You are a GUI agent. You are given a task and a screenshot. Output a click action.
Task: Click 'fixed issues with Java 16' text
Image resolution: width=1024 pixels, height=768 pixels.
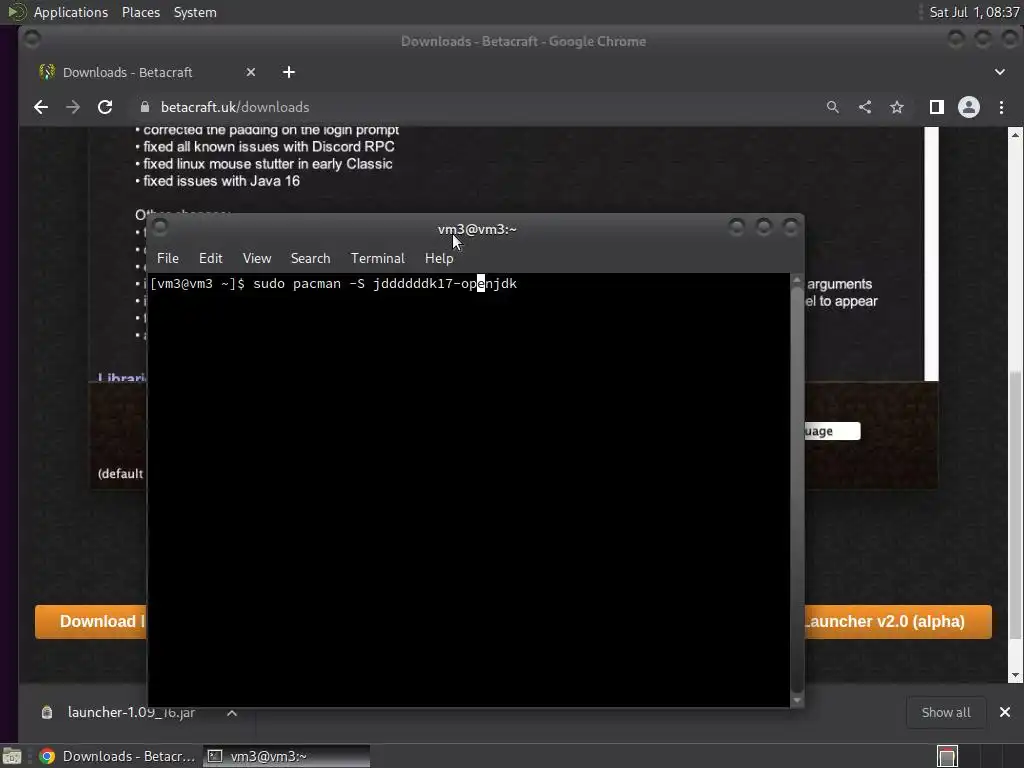point(221,181)
